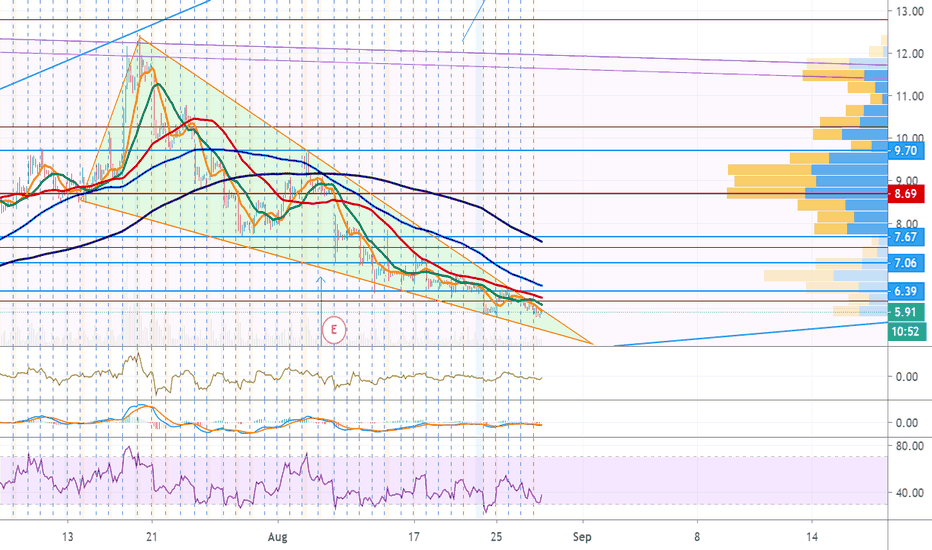Select the 6.39 price level label
Viewport: 932px width, 550px height.
tap(905, 291)
